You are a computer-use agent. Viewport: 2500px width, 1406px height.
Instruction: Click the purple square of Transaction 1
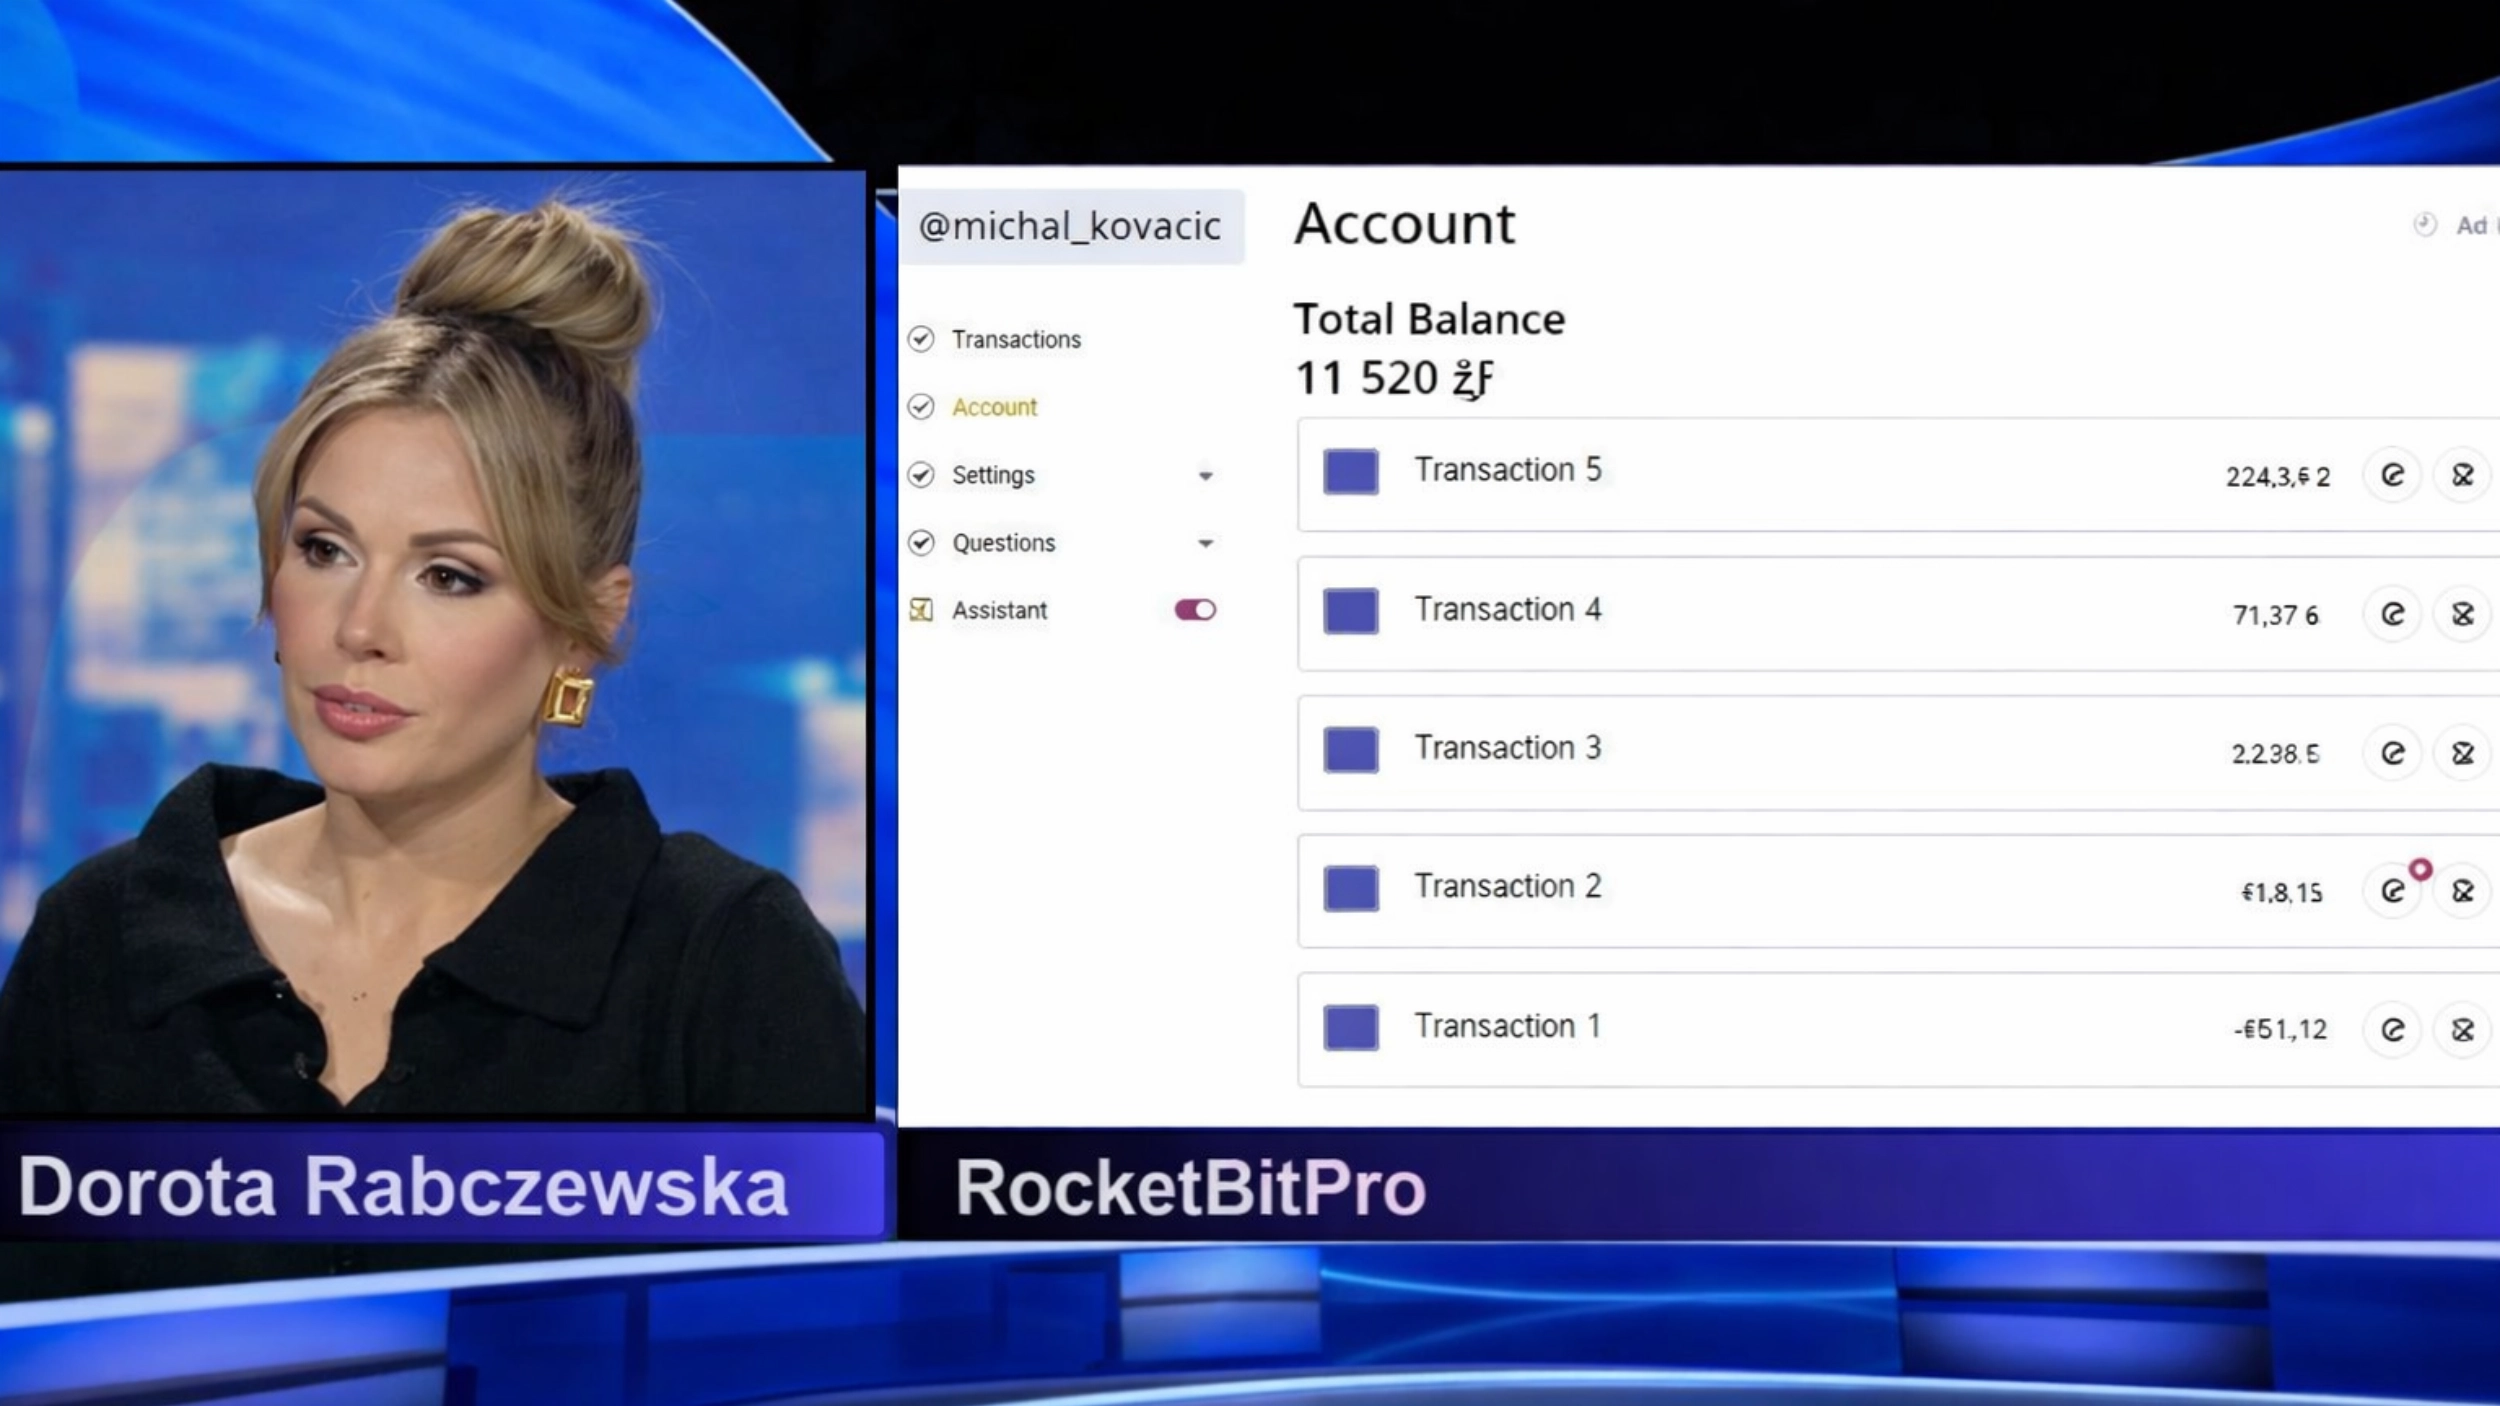click(x=1351, y=1027)
